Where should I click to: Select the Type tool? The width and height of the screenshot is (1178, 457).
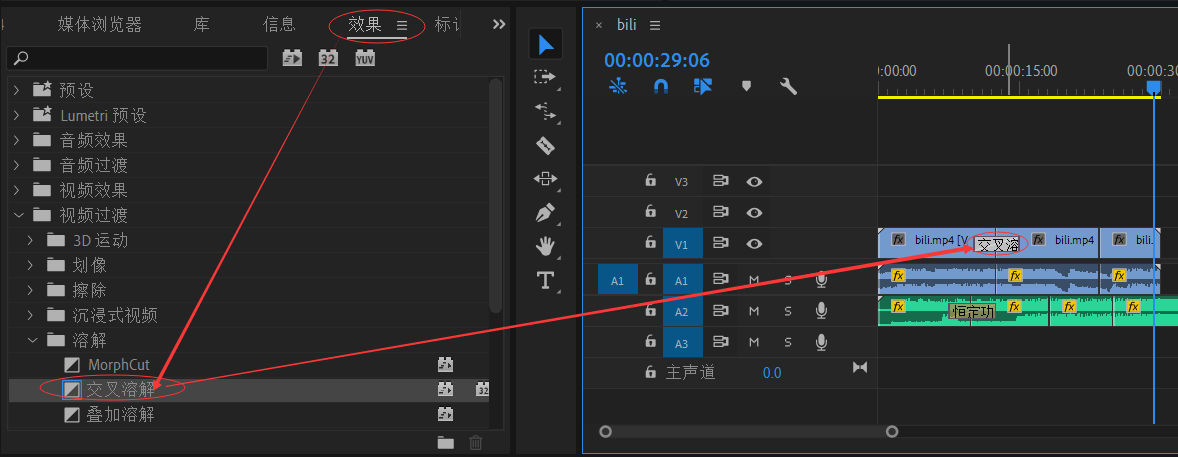click(545, 280)
